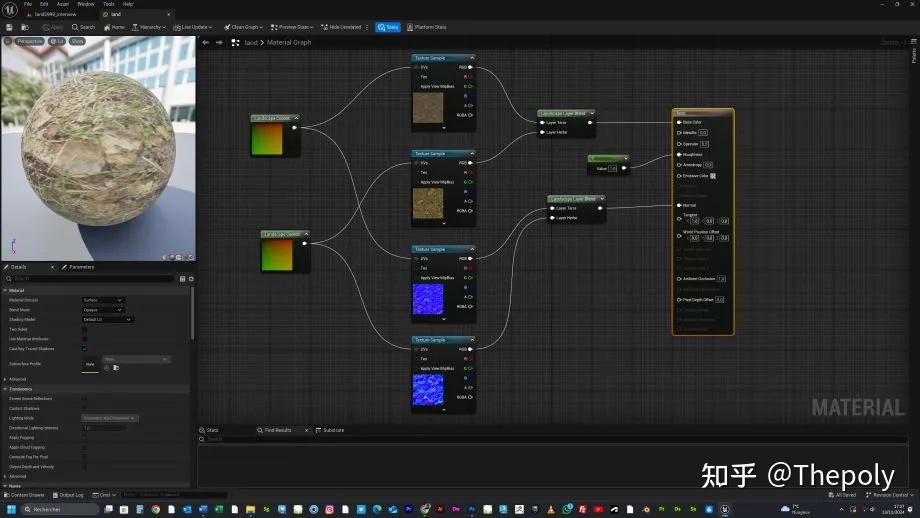Toggle the Stats toolbar button

tap(388, 27)
